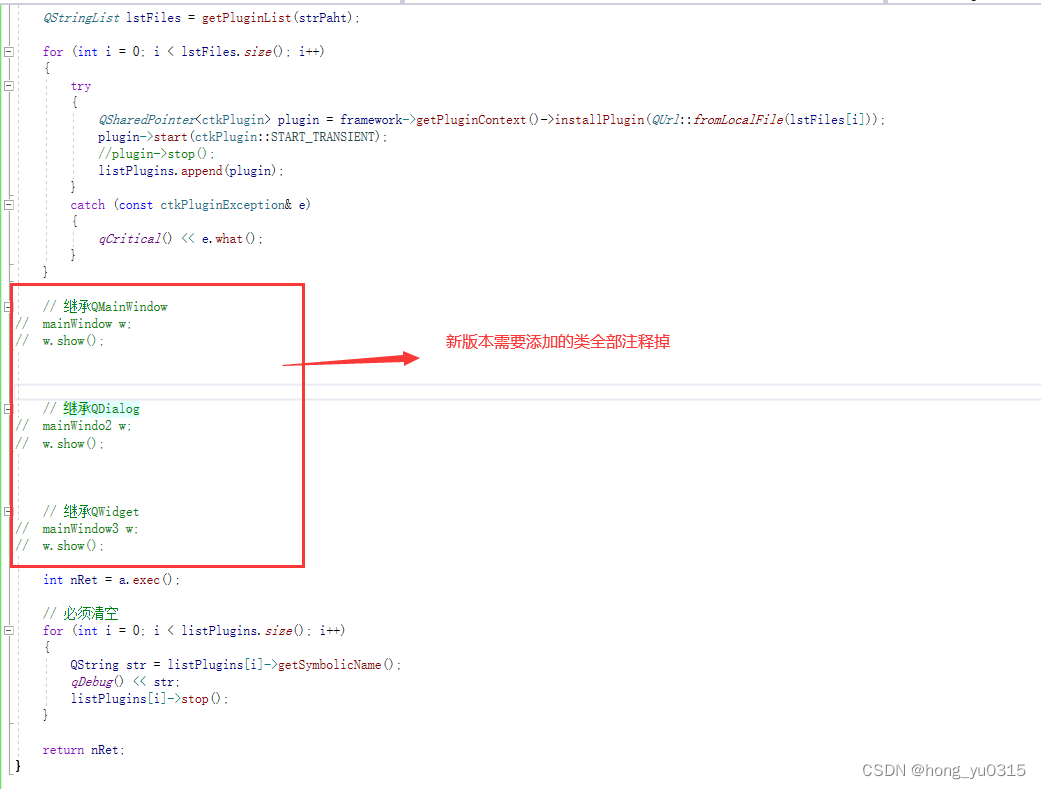Click the installPlugin call
Viewport: 1041px width, 789px height.
point(600,120)
